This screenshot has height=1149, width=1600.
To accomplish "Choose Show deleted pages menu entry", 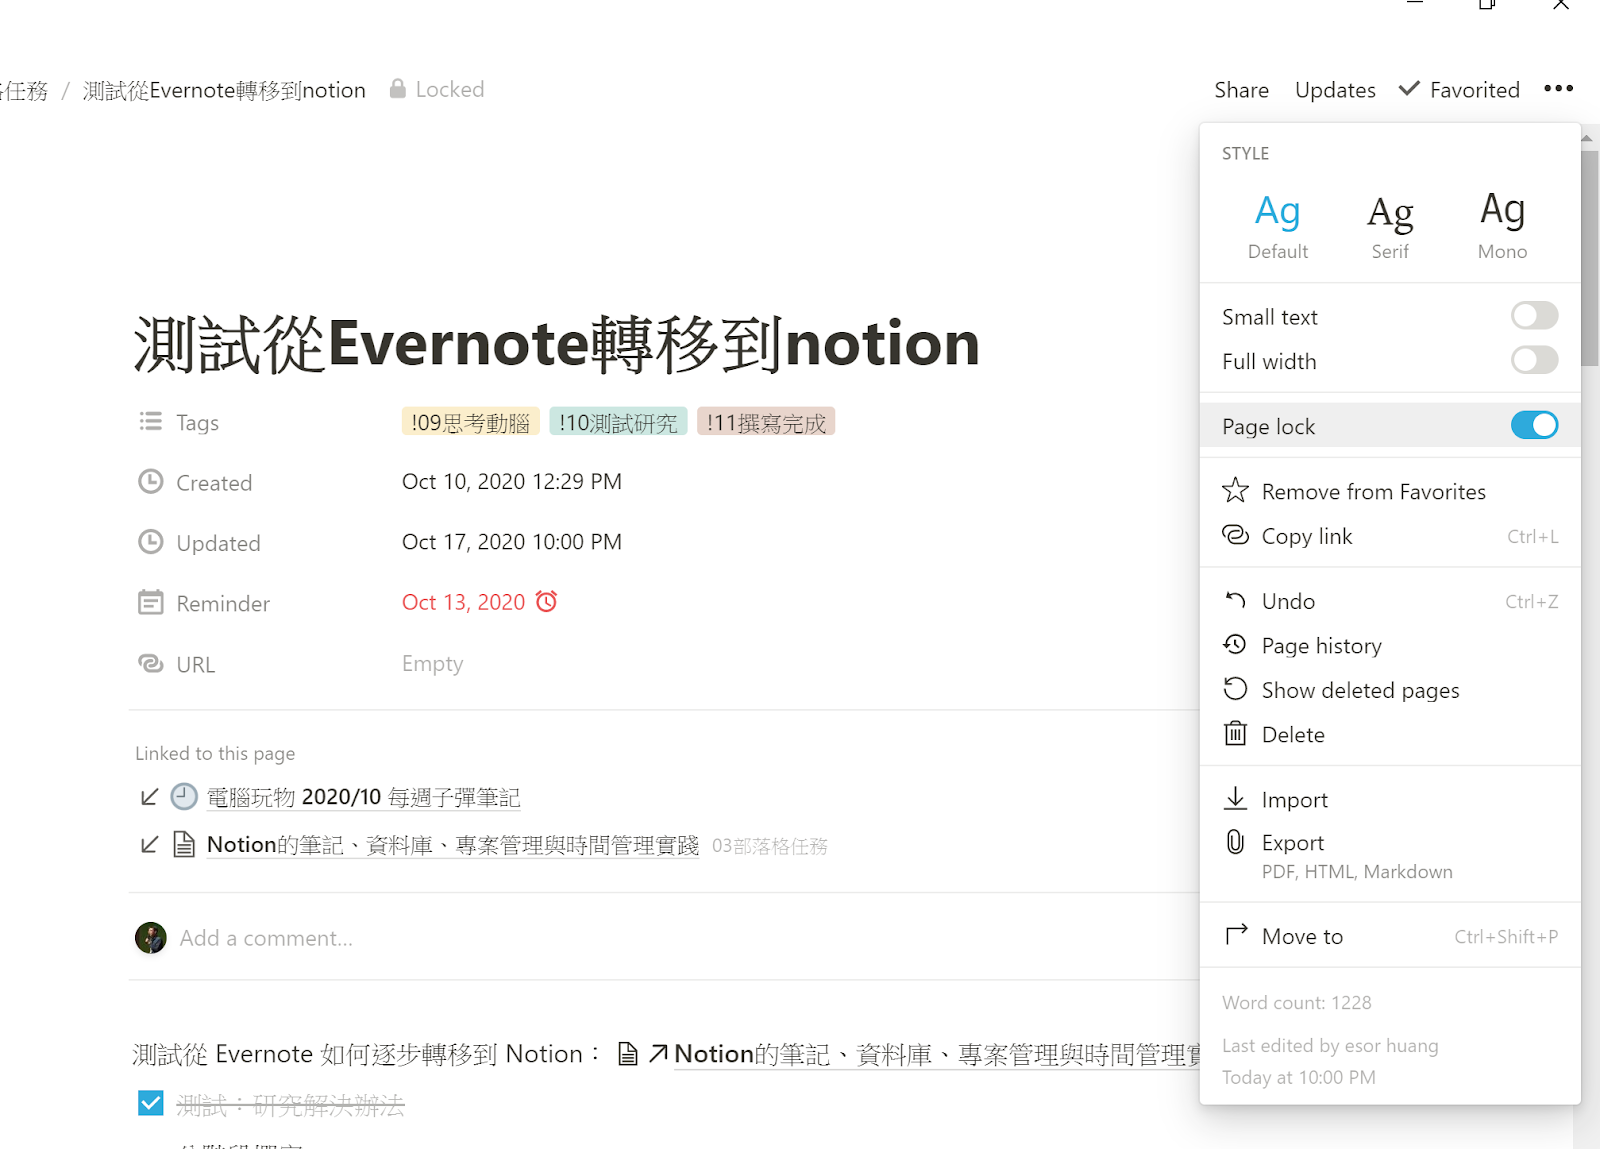I will [x=1390, y=690].
